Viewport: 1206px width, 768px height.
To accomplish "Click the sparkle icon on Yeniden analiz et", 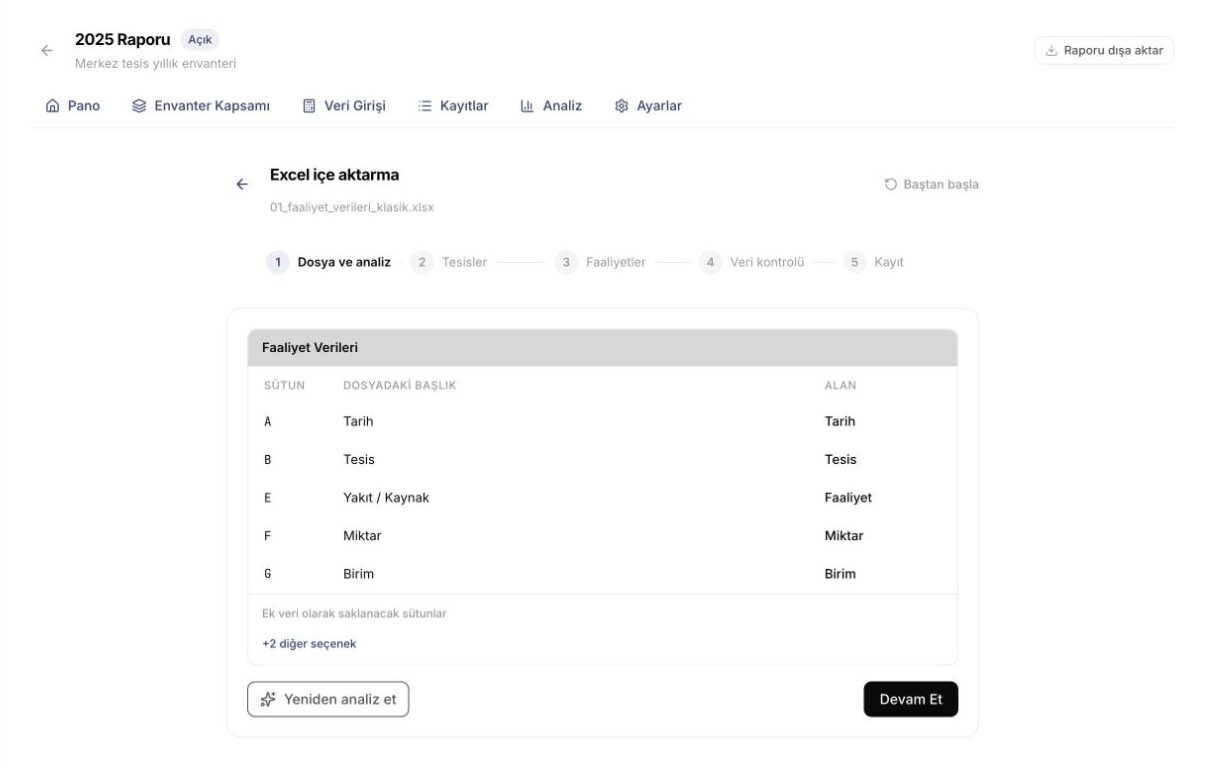I will 268,700.
